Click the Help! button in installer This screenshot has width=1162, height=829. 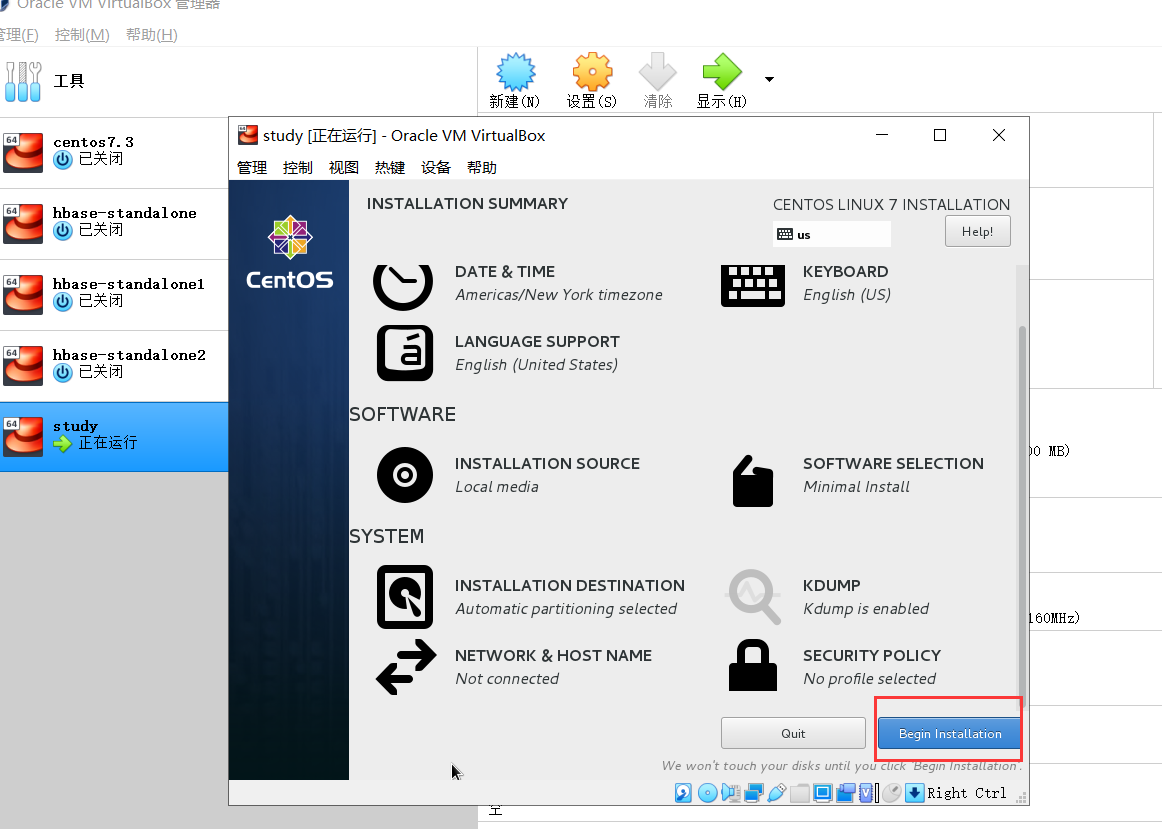point(977,232)
